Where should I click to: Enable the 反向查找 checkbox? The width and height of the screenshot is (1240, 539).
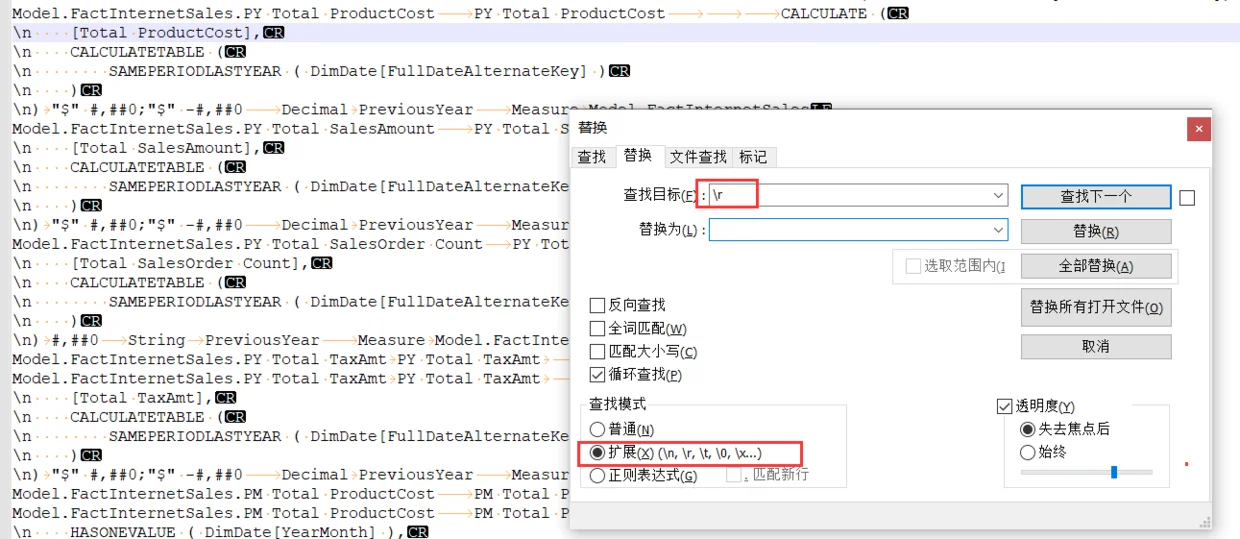click(x=597, y=305)
